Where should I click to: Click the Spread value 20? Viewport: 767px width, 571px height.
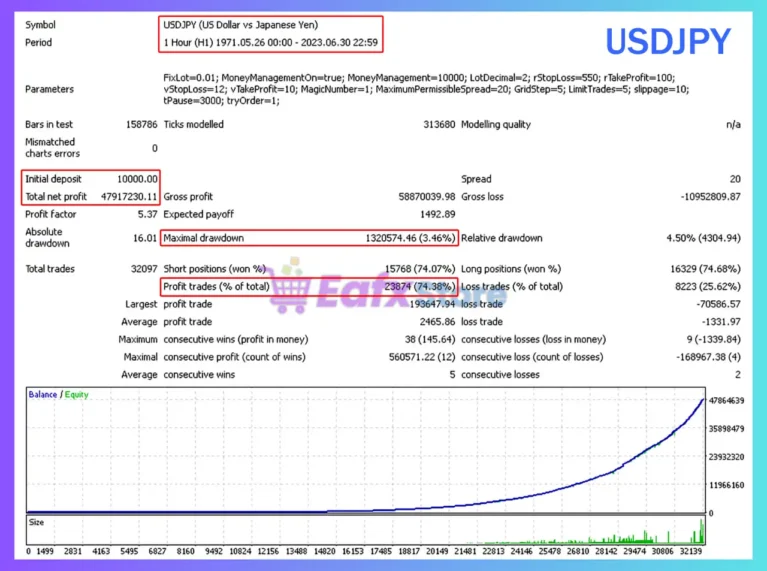[734, 179]
